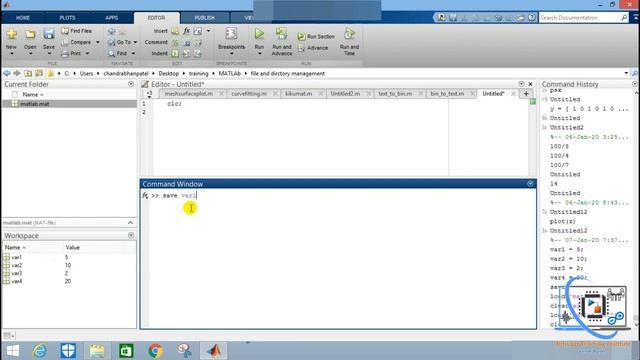Screen dimensions: 640x360
Task: Click the Print icon
Action: pyautogui.click(x=65, y=53)
